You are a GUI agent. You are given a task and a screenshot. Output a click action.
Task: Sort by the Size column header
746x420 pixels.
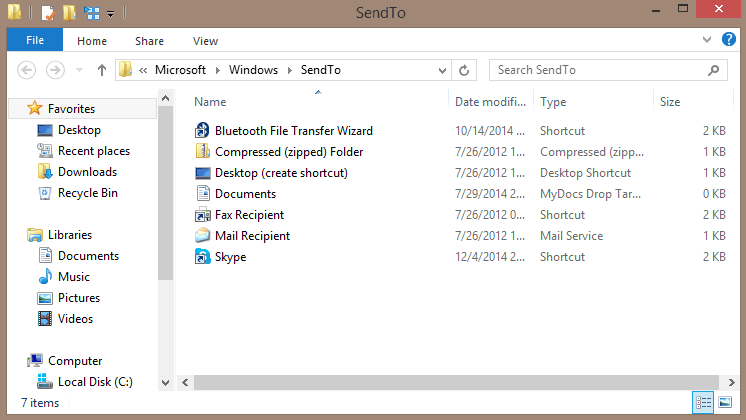pyautogui.click(x=670, y=102)
